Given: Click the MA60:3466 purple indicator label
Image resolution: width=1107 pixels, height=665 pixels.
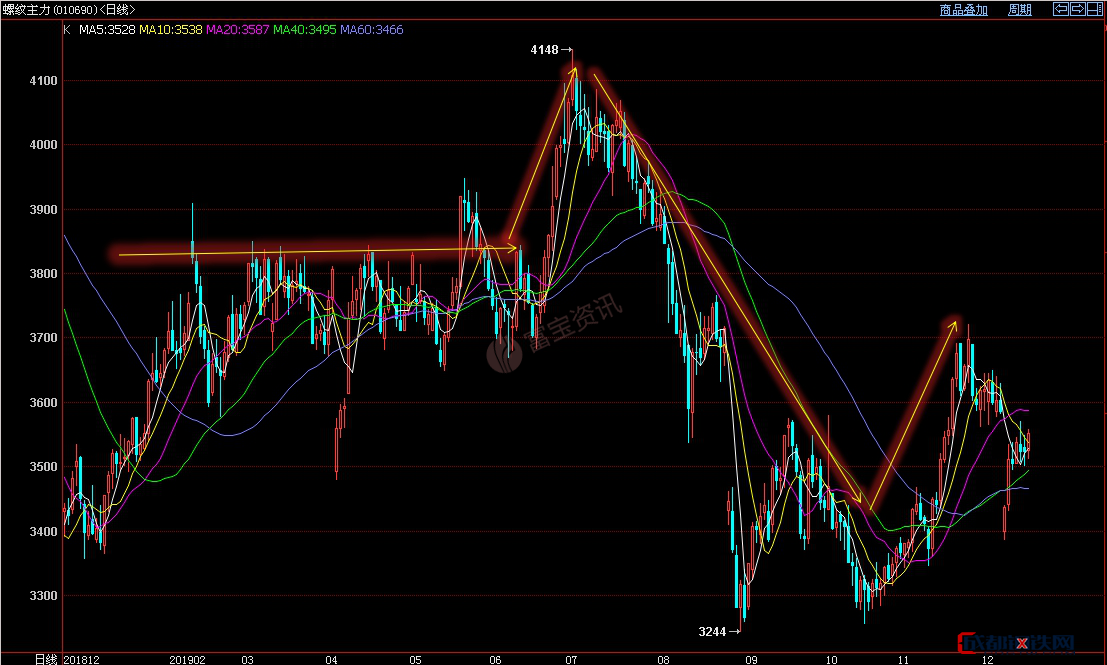Looking at the screenshot, I should pos(372,30).
